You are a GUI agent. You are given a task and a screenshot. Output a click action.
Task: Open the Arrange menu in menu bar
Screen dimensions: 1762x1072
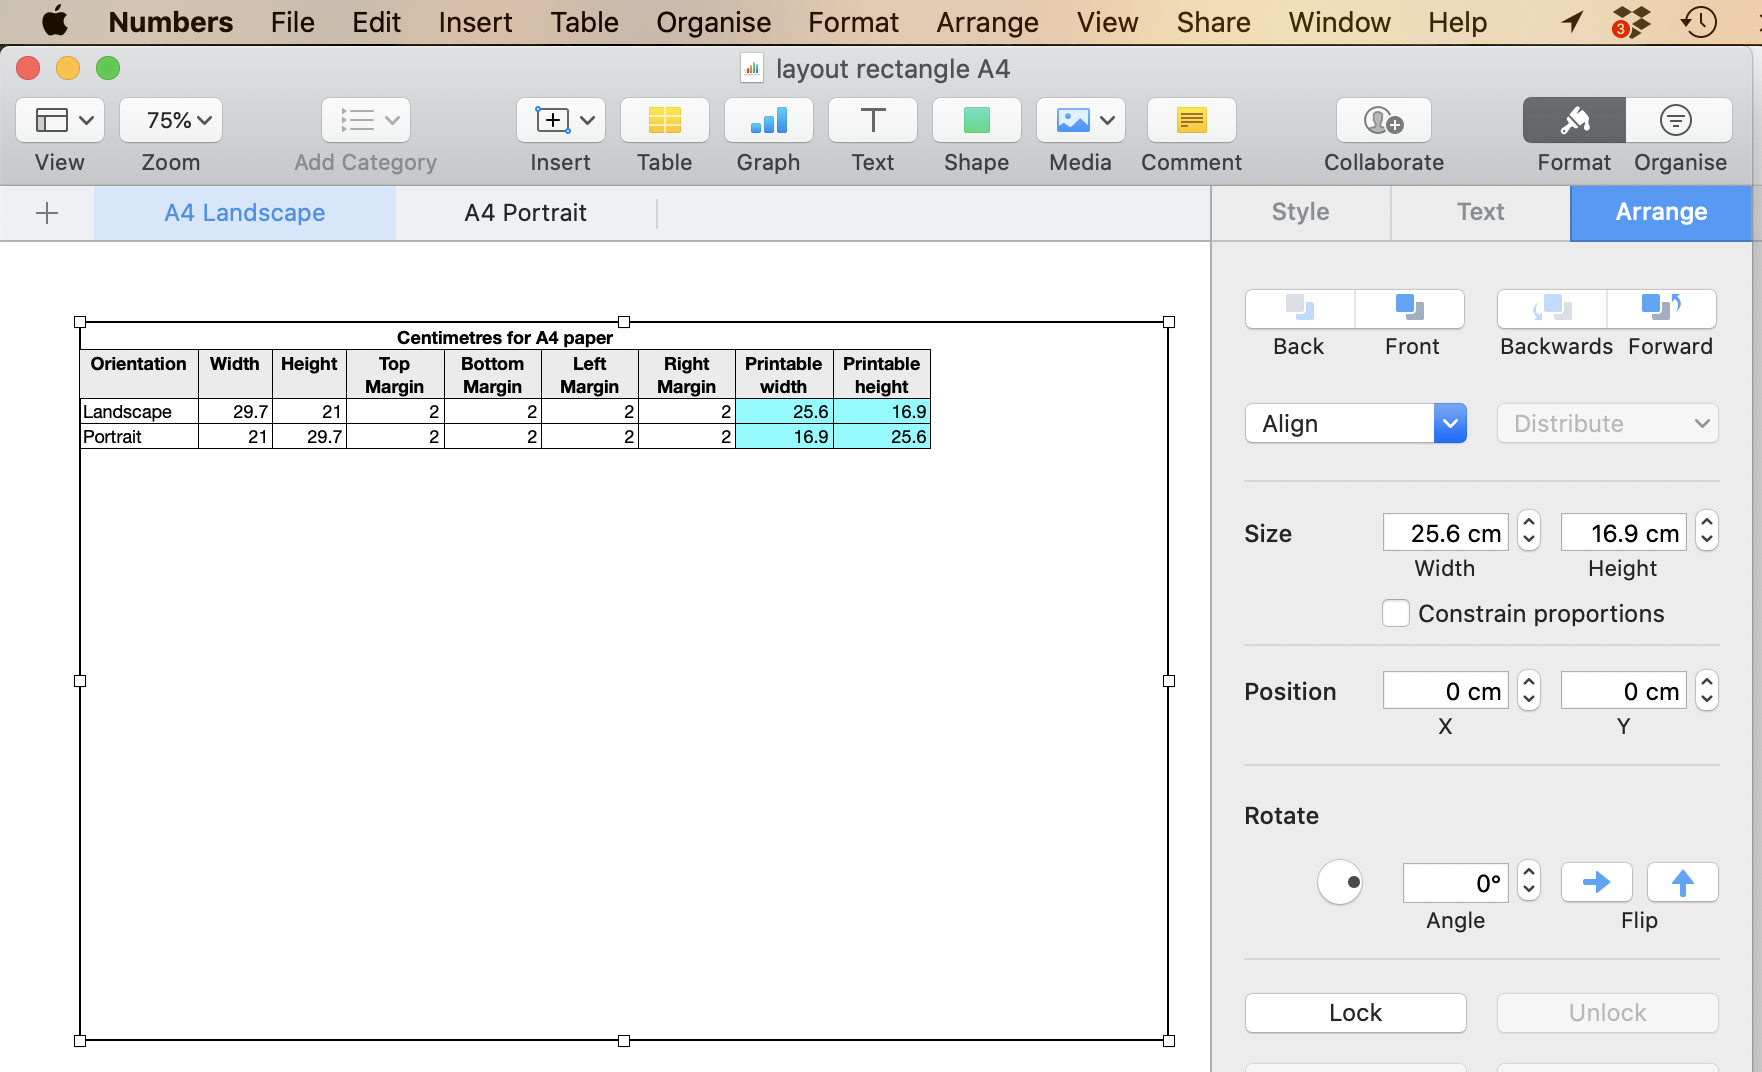987,22
